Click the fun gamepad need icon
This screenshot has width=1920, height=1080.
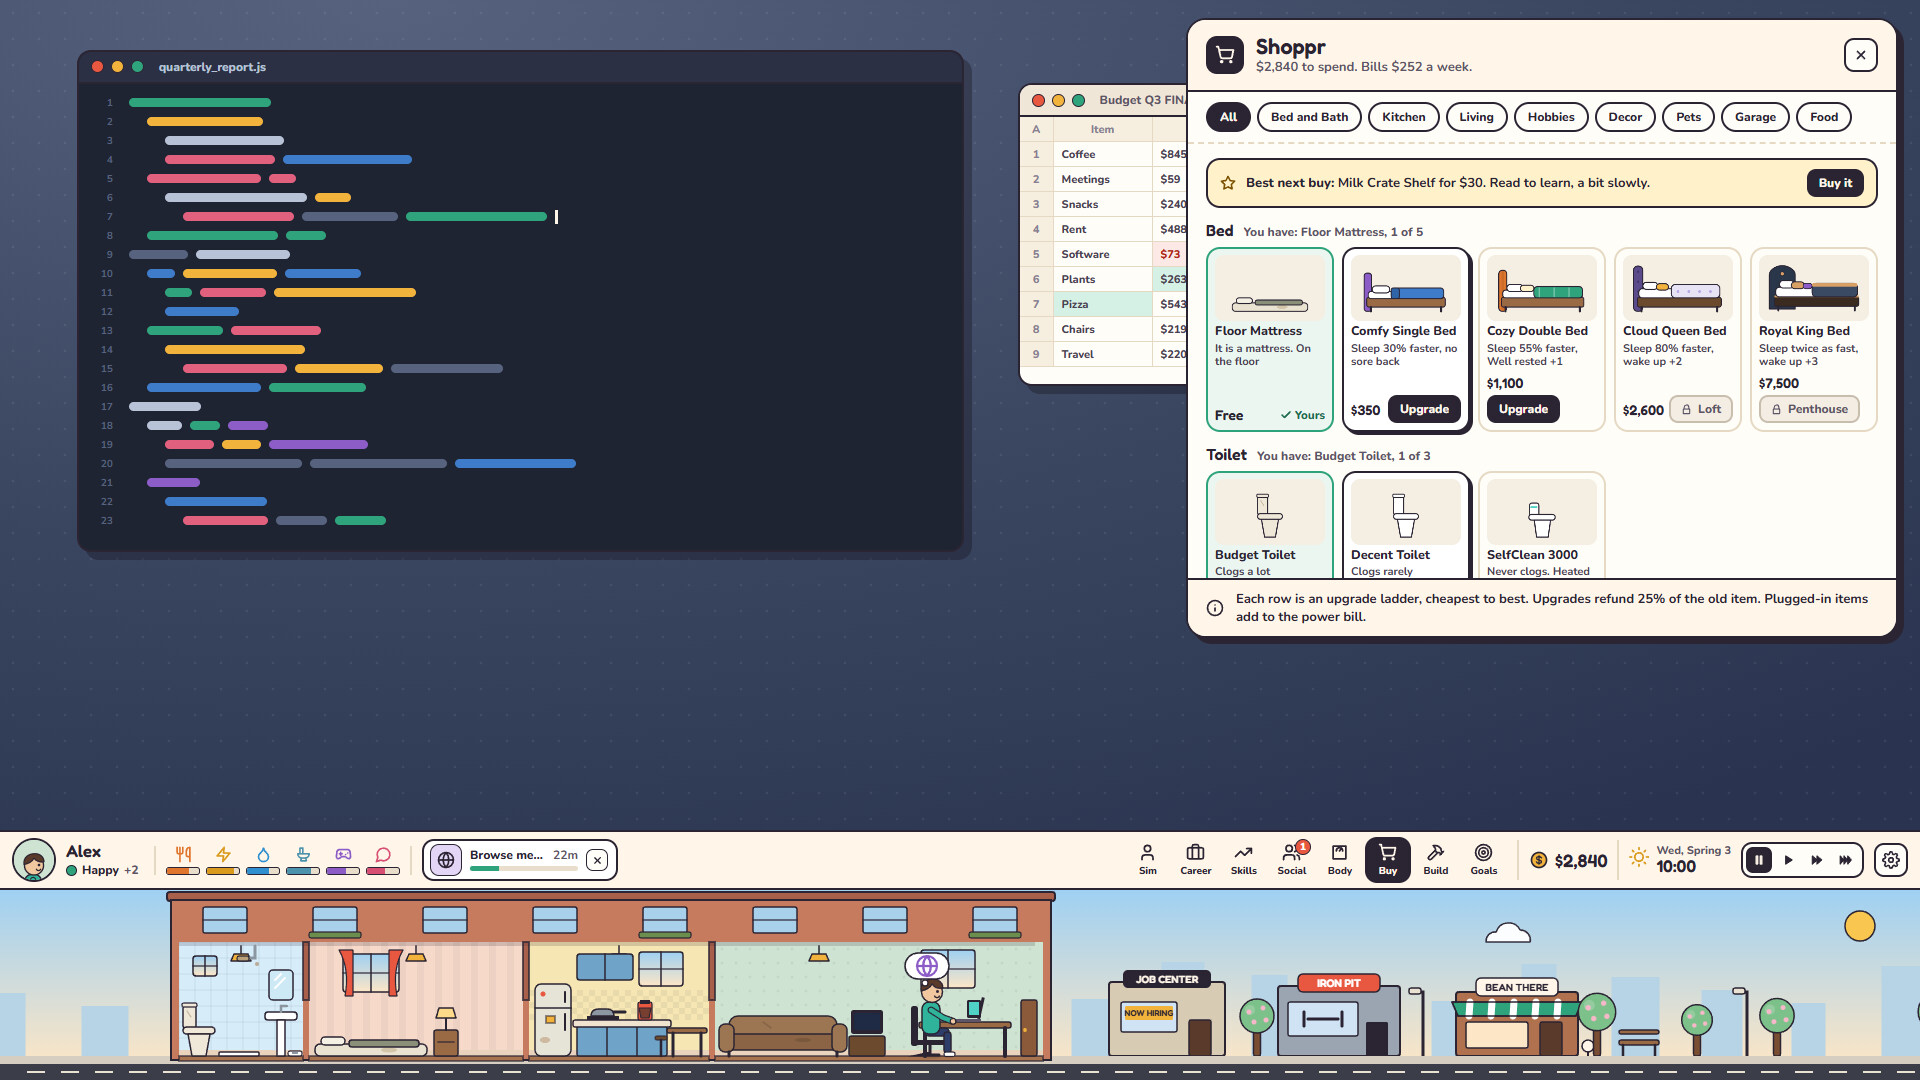pos(343,855)
